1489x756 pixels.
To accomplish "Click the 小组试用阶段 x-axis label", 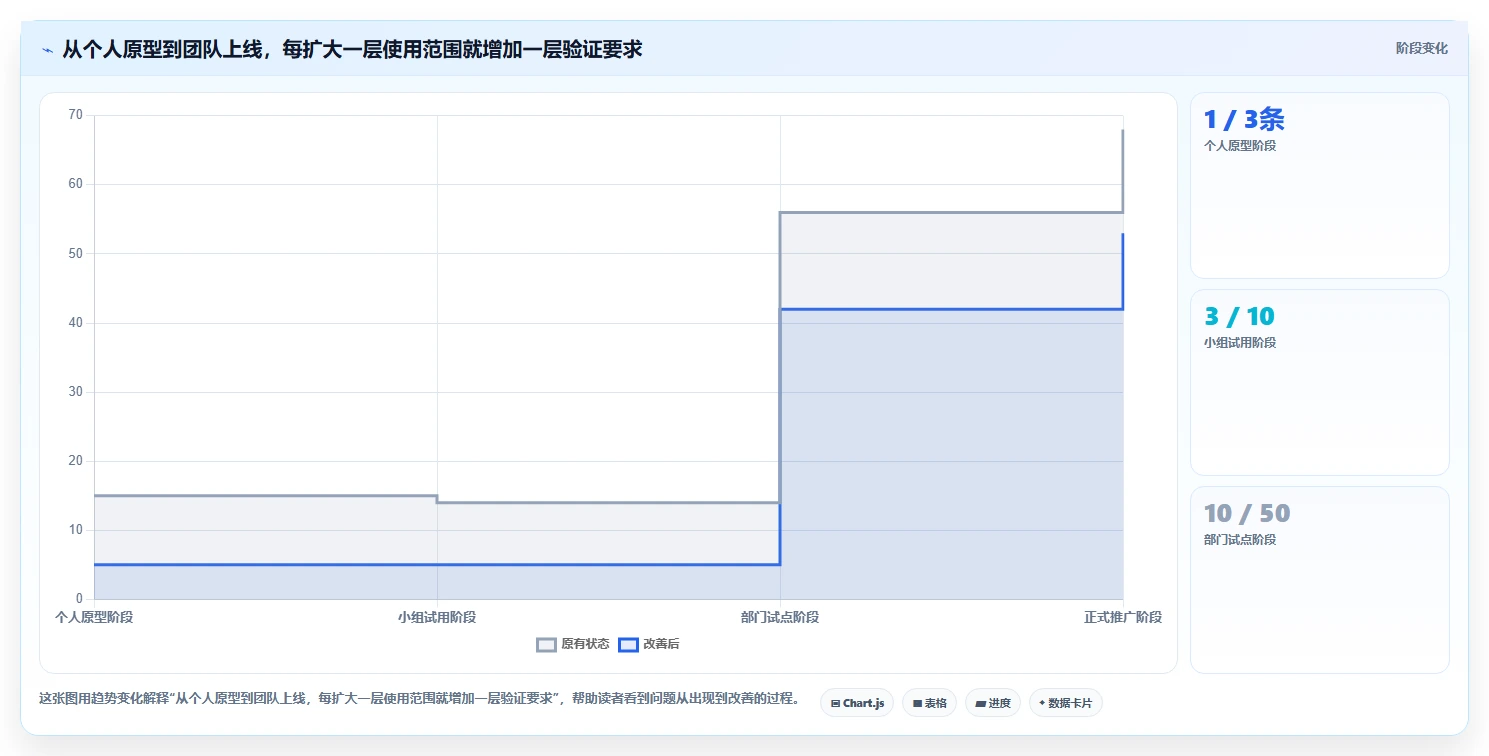I will click(437, 617).
